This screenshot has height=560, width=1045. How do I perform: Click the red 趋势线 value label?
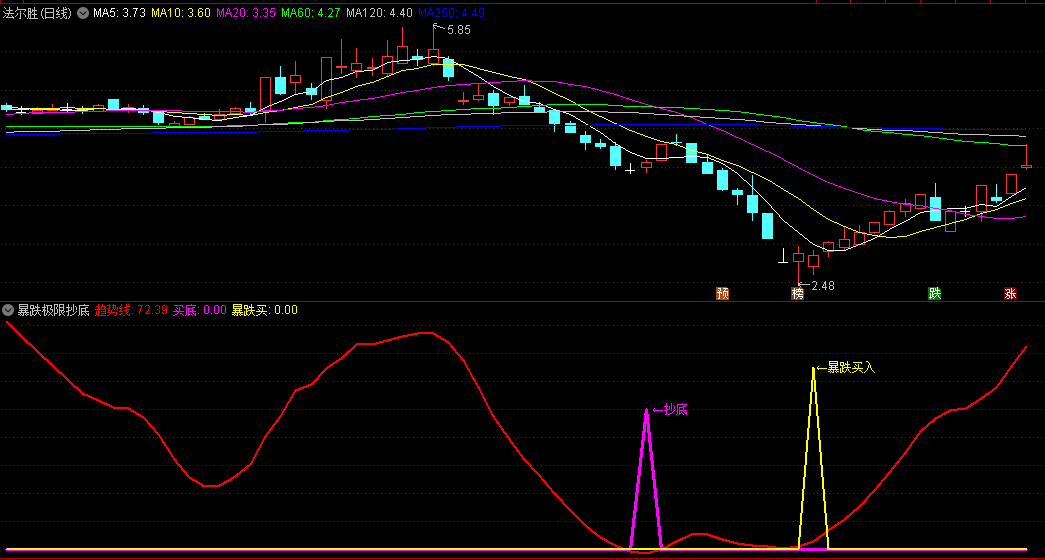click(x=130, y=310)
